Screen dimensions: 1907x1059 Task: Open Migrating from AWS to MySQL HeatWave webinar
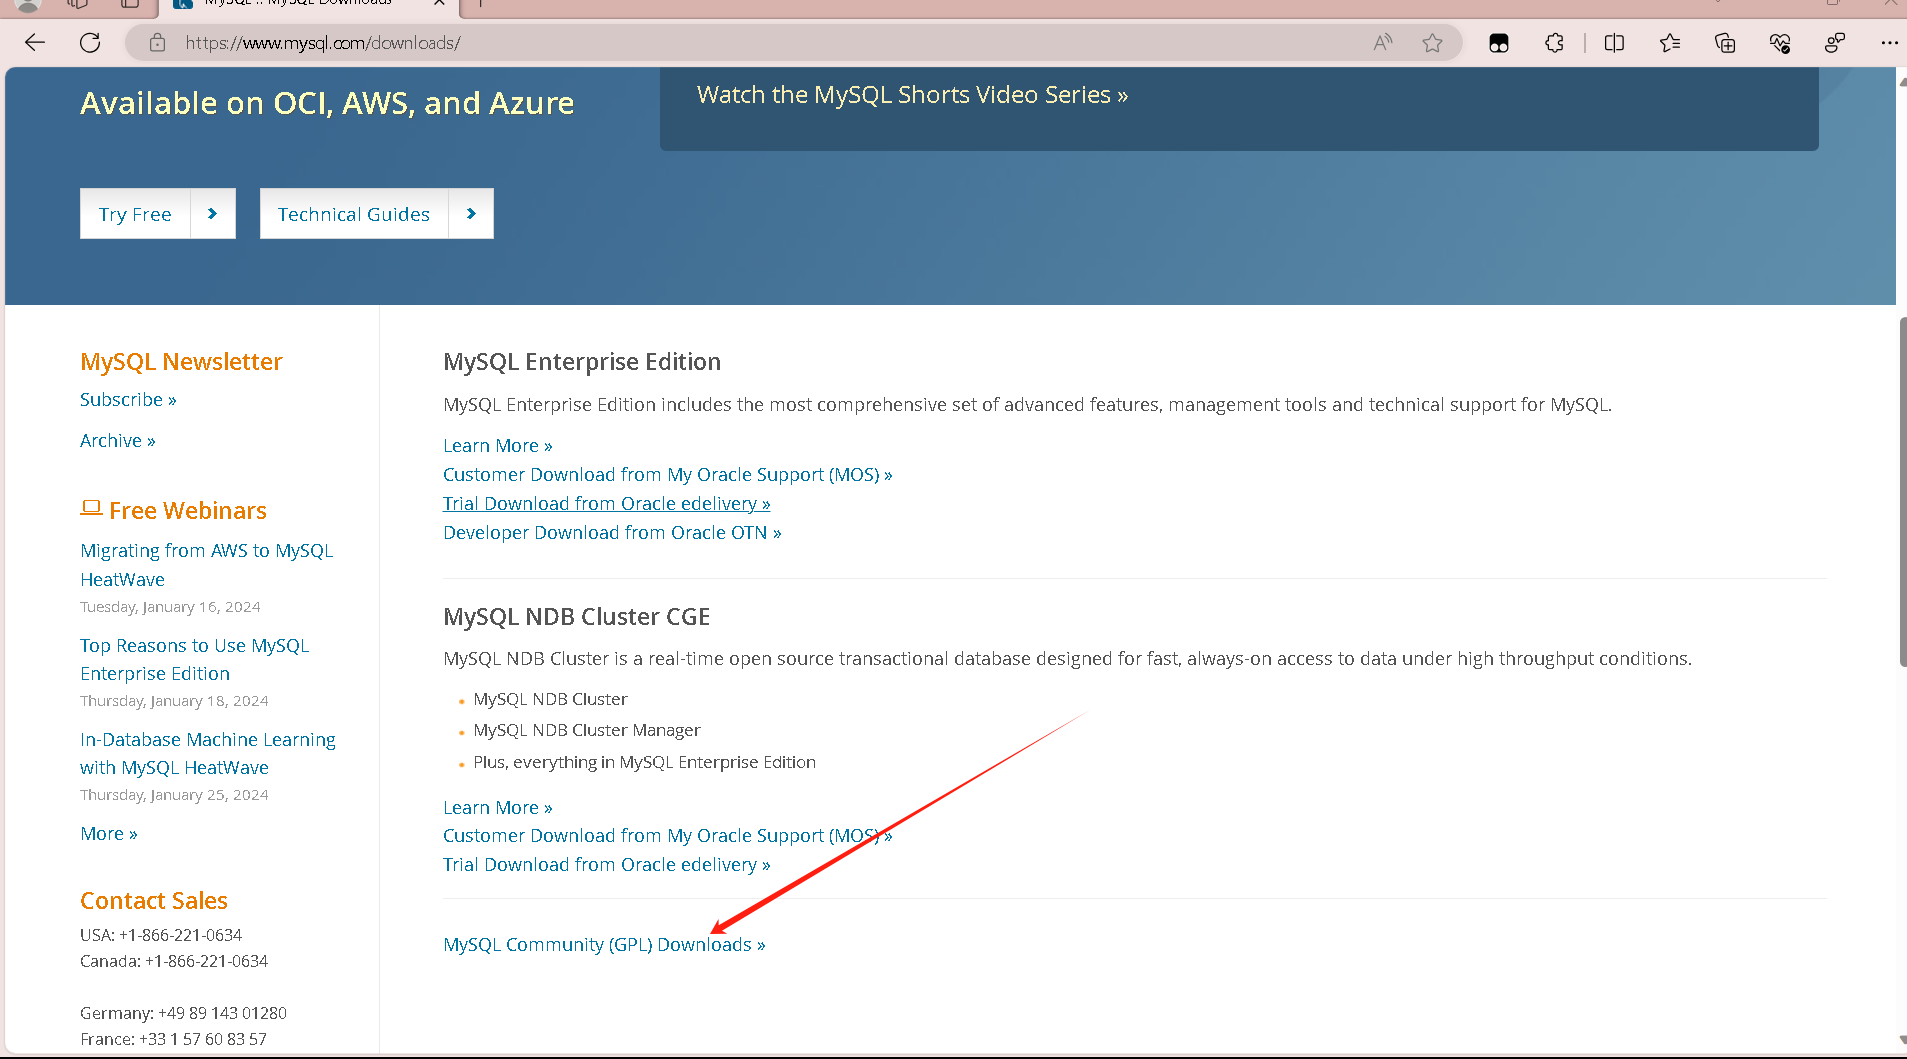pos(207,564)
